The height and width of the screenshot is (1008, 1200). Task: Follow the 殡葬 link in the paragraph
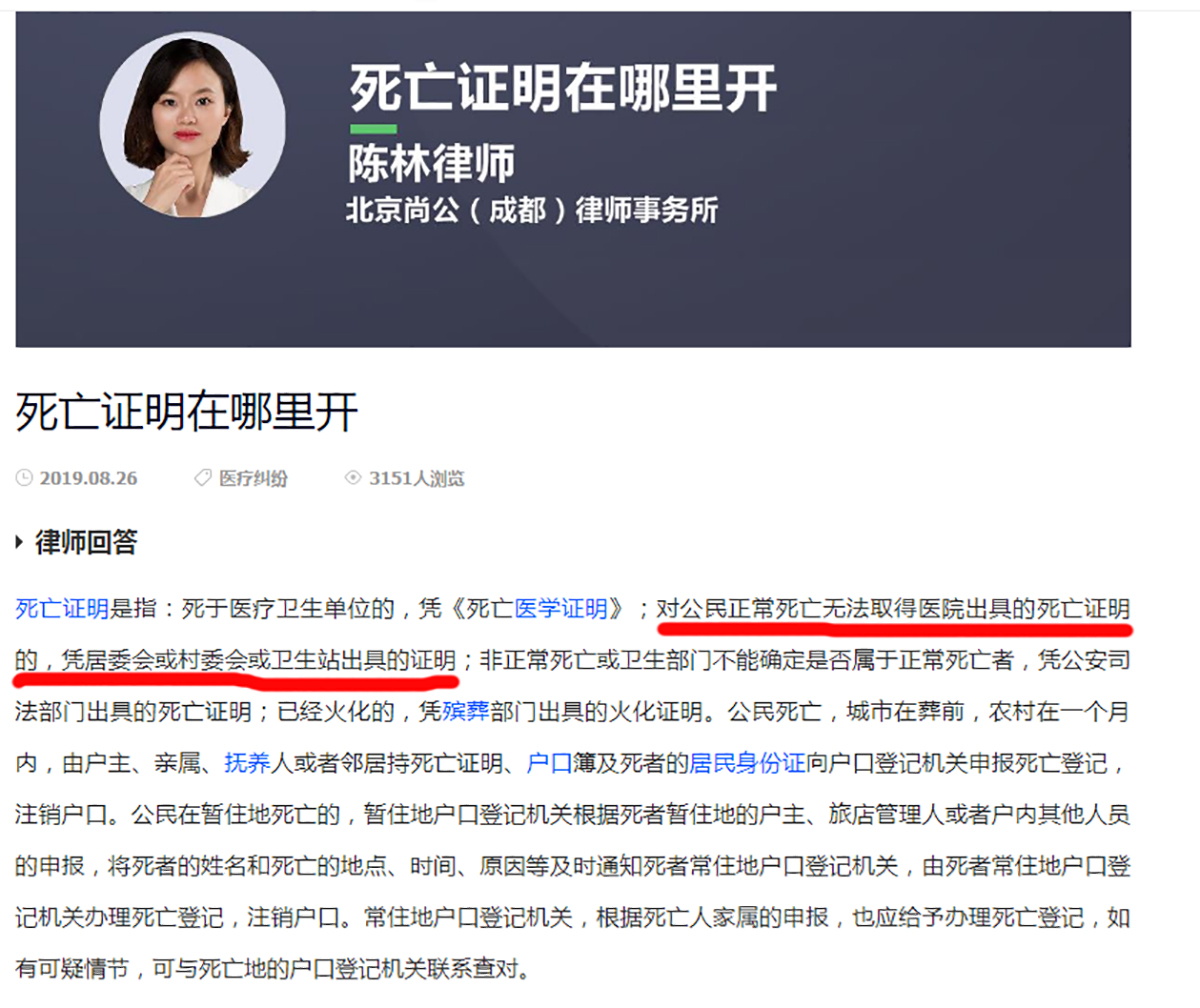coord(465,712)
